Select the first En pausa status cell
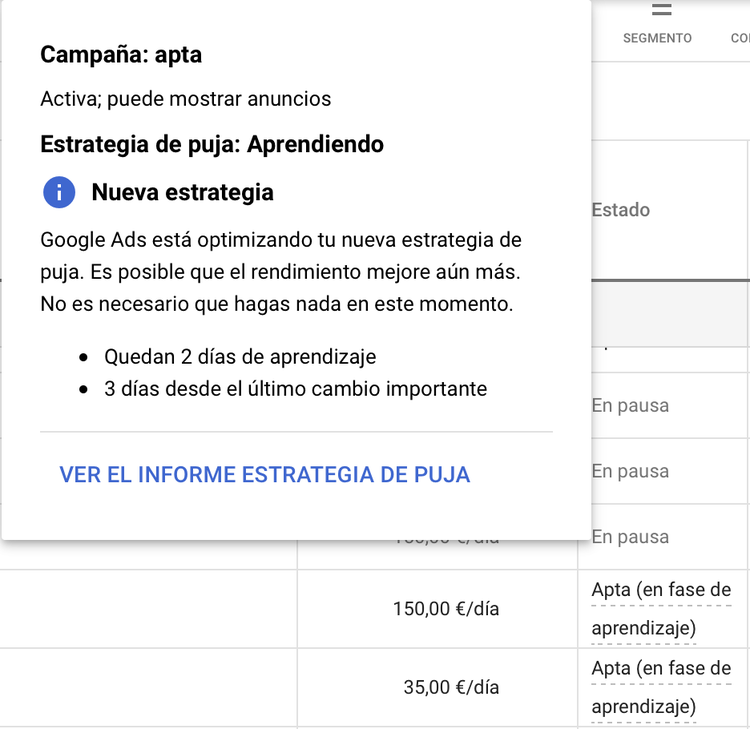This screenshot has width=750, height=729. pyautogui.click(x=630, y=405)
